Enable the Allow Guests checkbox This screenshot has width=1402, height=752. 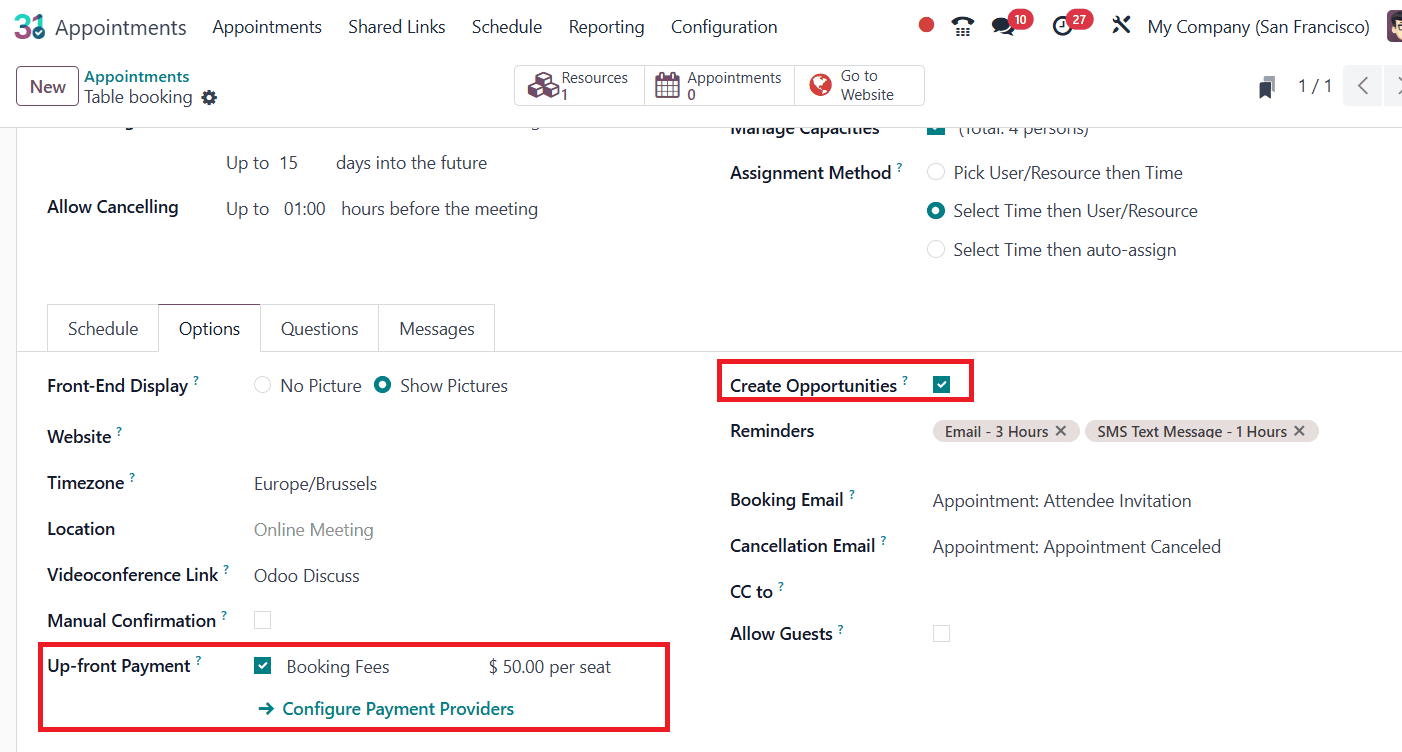pos(941,633)
